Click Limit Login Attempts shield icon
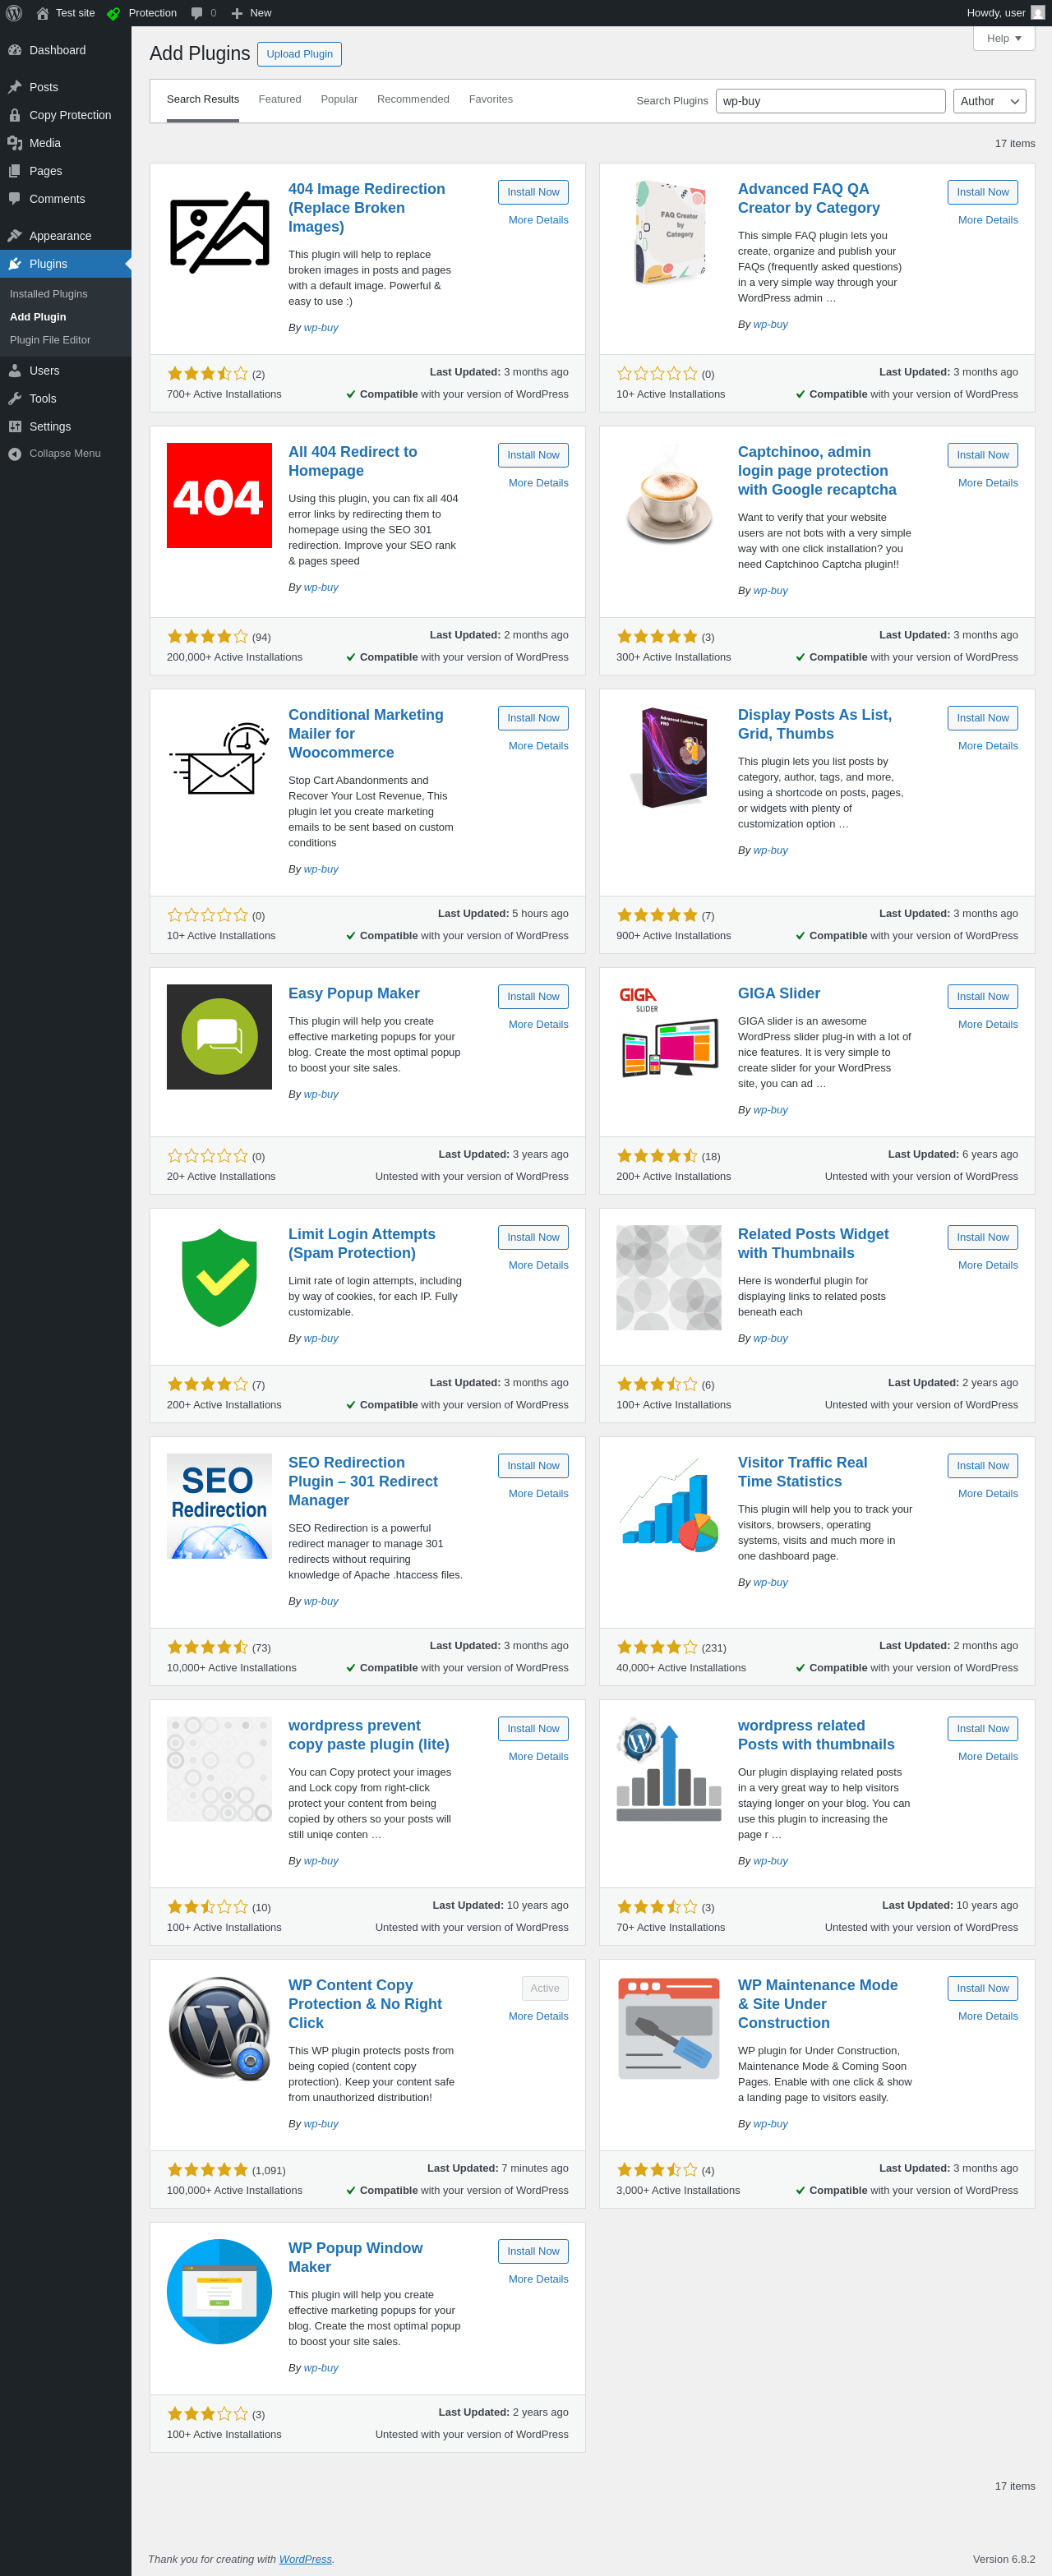Screen dimensions: 1052x2576 219,1278
